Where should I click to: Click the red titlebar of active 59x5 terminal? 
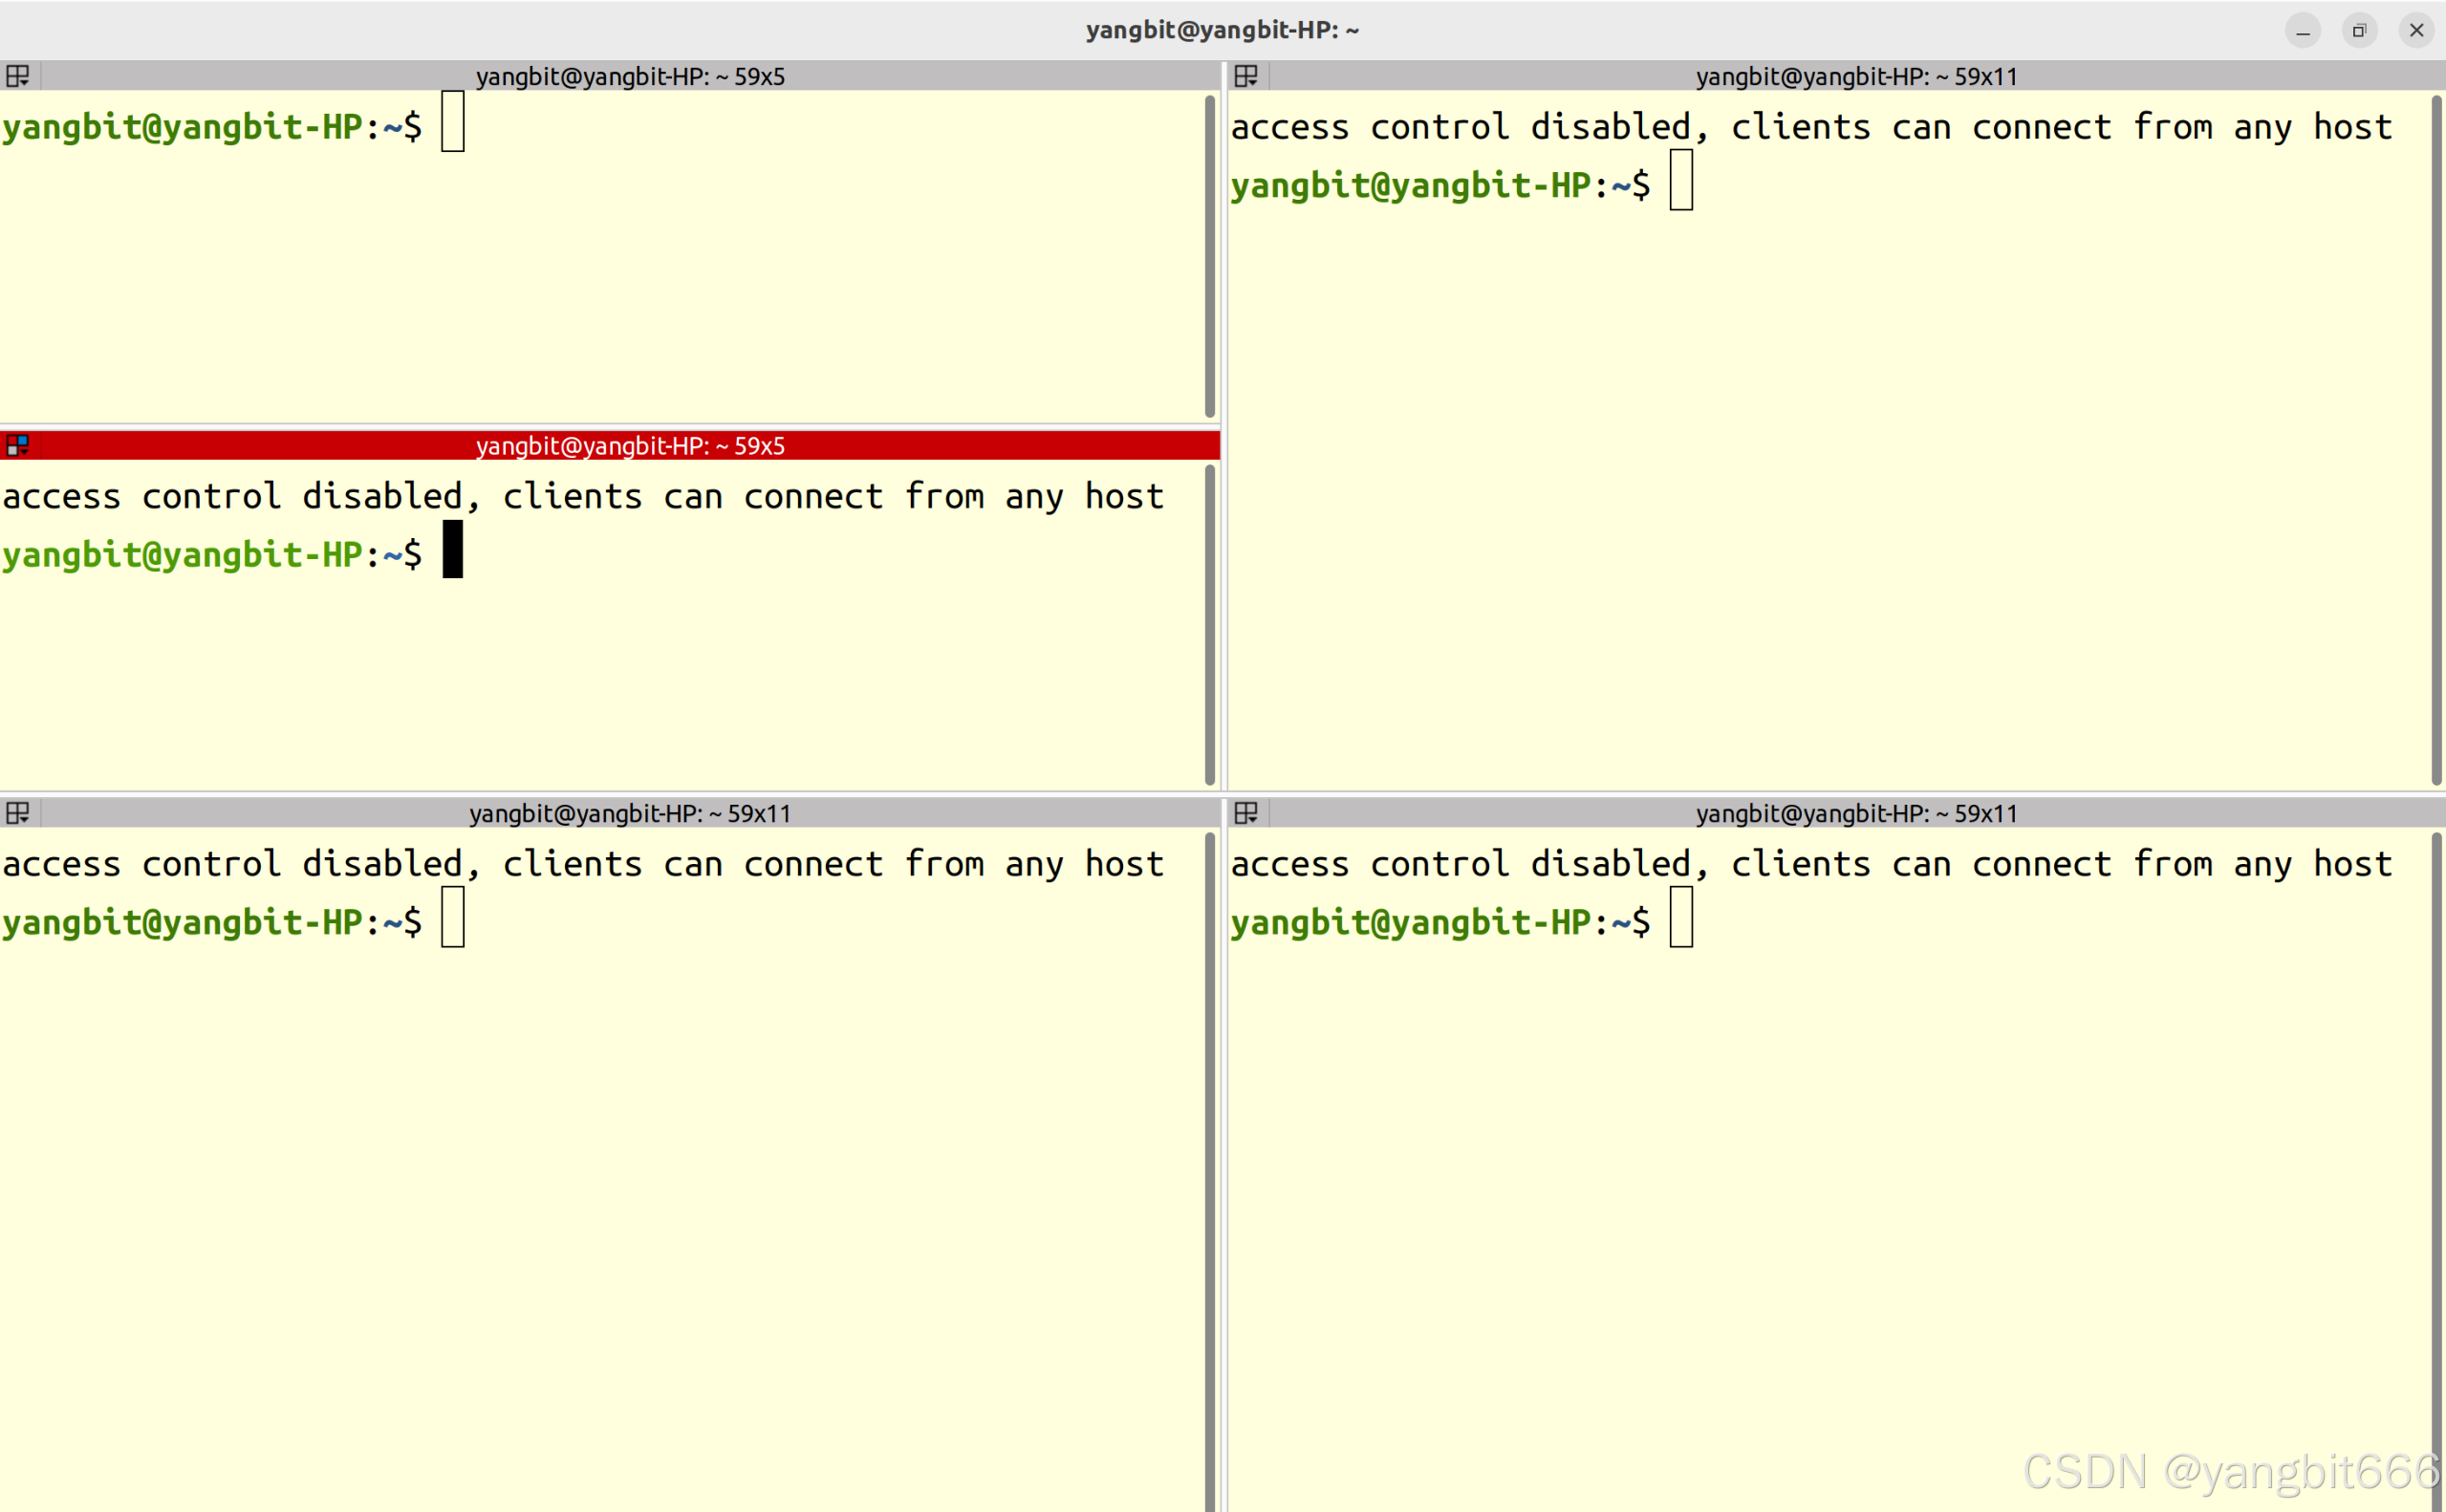point(630,446)
